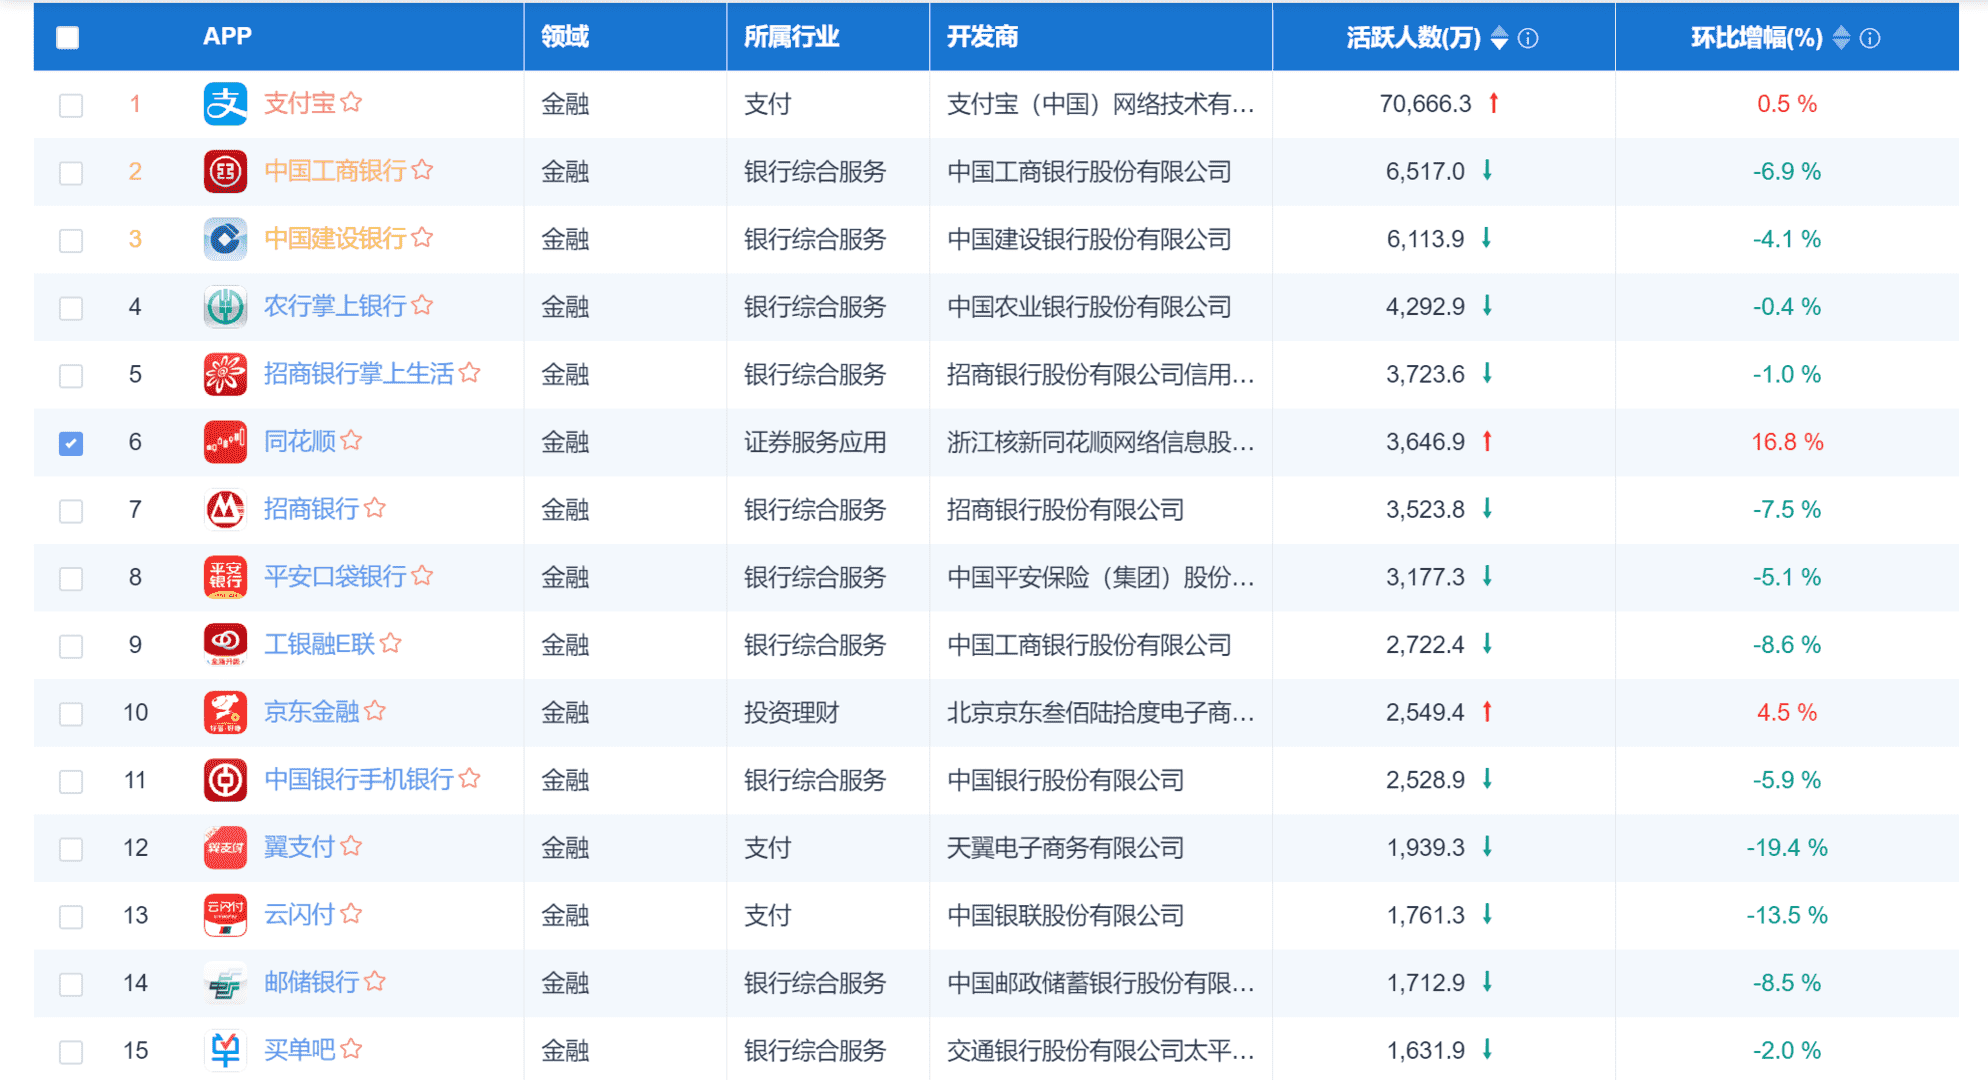Click the 云闪付 app logo
This screenshot has height=1080, width=1988.
[x=225, y=915]
